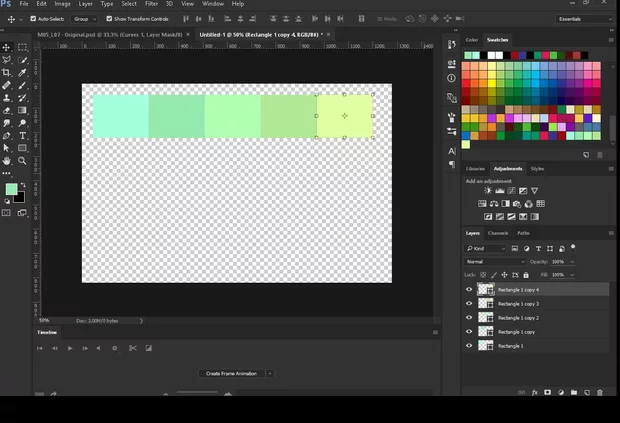Screen dimensions: 620x423
Task: Click the foreground color swatch
Action: click(11, 189)
